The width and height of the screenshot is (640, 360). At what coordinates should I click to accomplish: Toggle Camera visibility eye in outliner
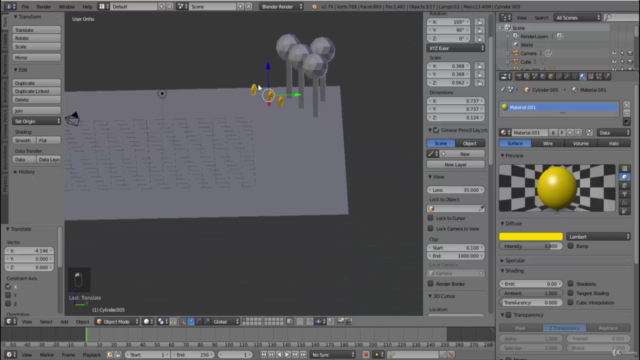(x=614, y=53)
